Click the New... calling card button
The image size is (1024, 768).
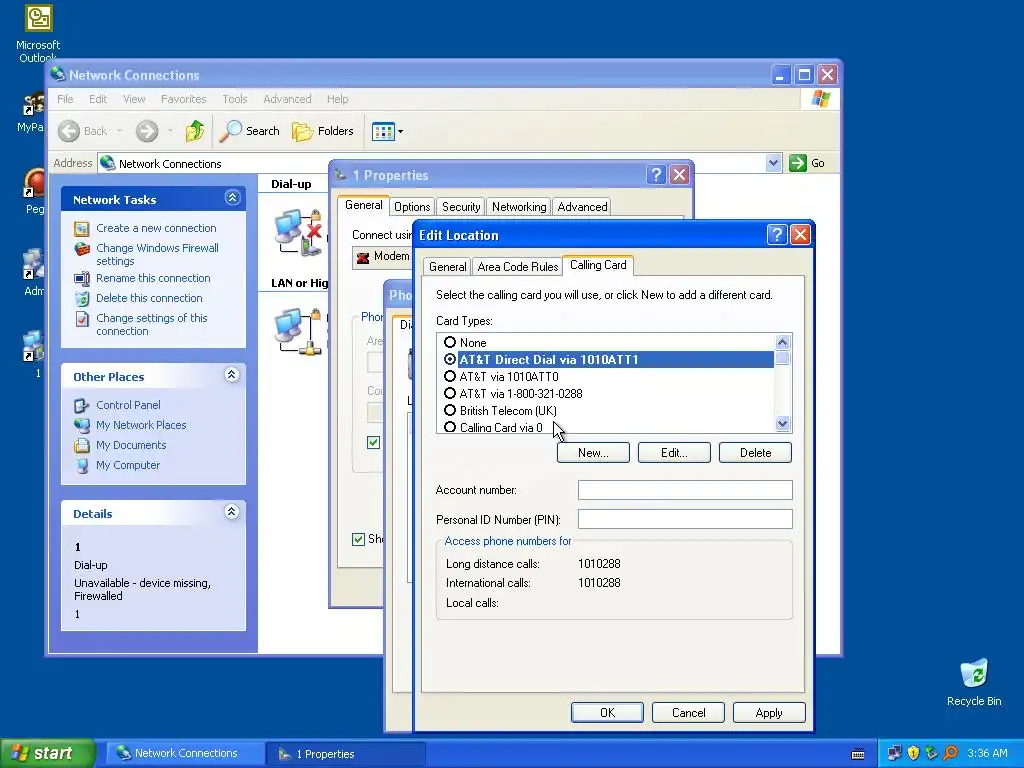(x=593, y=453)
